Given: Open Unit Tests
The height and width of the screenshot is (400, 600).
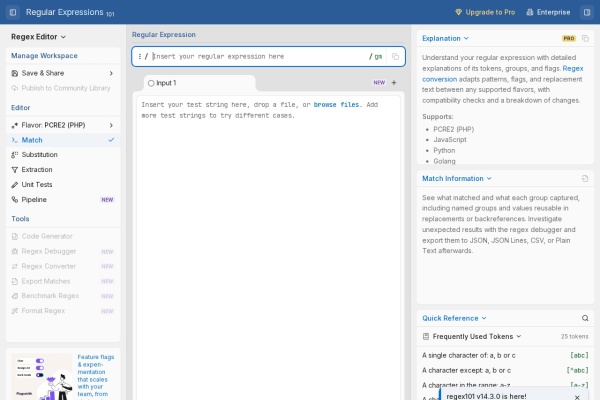Looking at the screenshot, I should click(x=63, y=184).
